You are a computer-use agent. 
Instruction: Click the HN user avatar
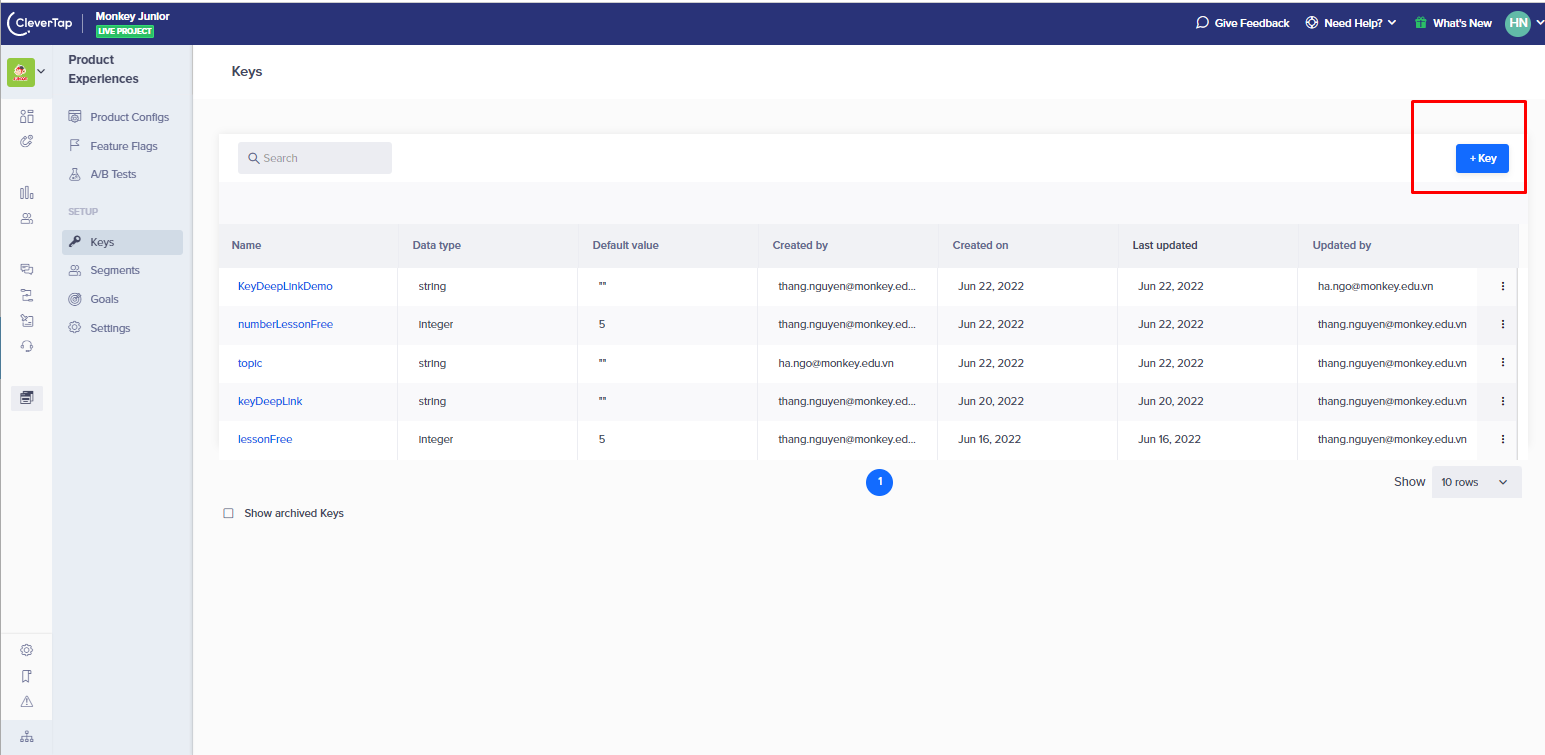point(1518,23)
